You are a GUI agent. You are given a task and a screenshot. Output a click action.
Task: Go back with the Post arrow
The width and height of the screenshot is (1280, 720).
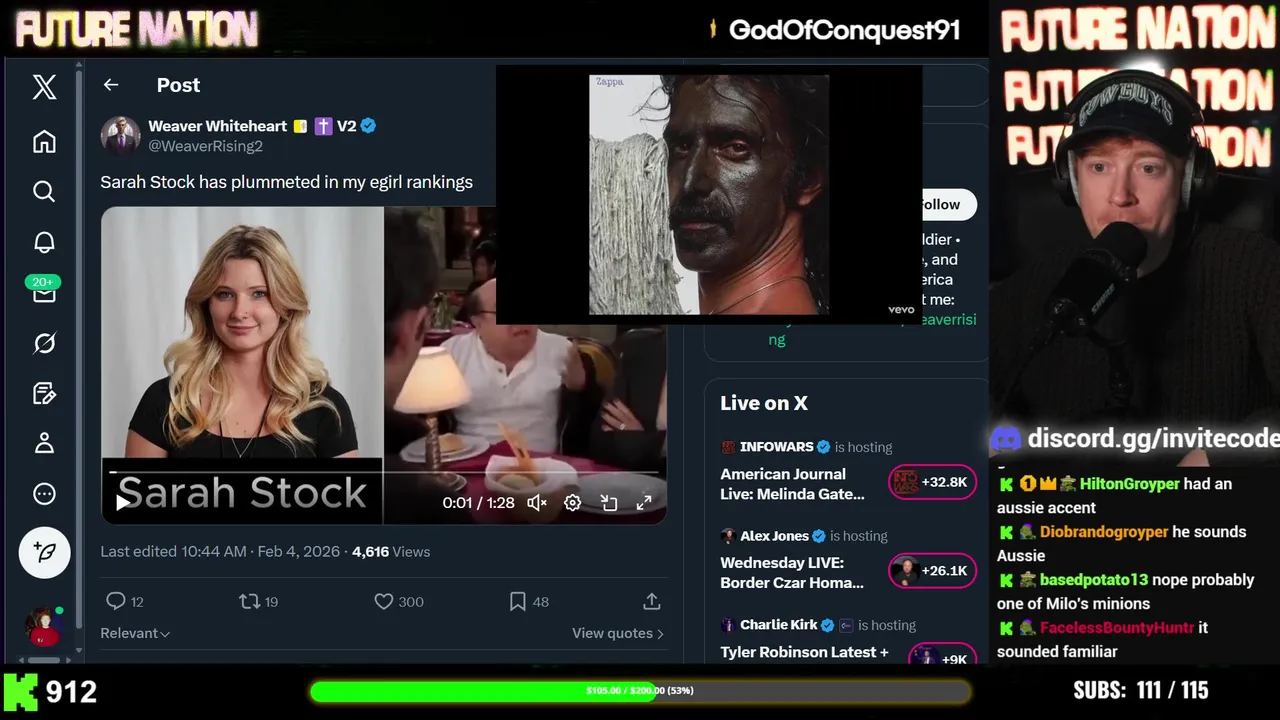pyautogui.click(x=111, y=85)
